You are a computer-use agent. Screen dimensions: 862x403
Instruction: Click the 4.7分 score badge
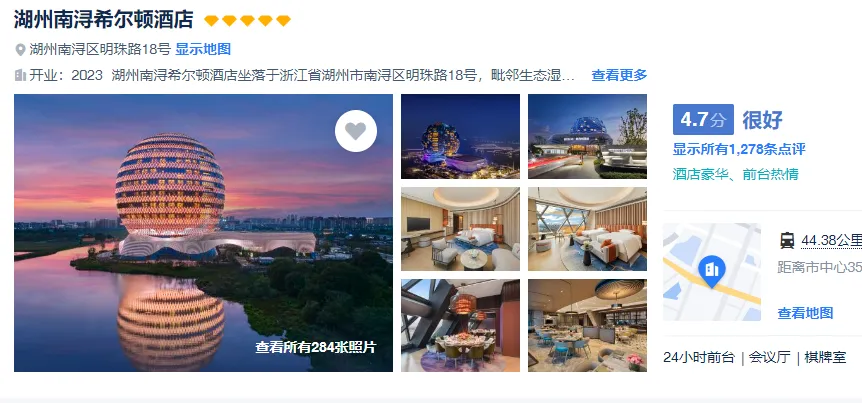coord(703,119)
